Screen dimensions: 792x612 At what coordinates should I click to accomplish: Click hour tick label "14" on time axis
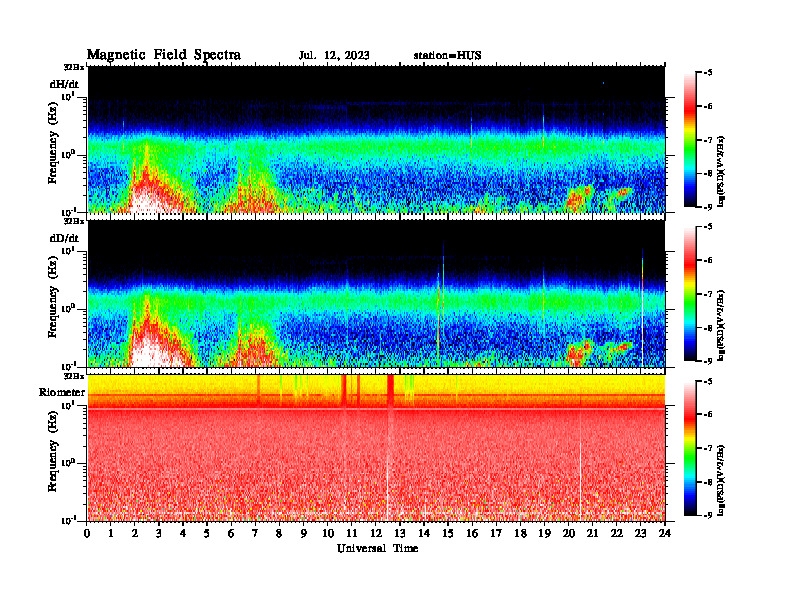pyautogui.click(x=424, y=533)
